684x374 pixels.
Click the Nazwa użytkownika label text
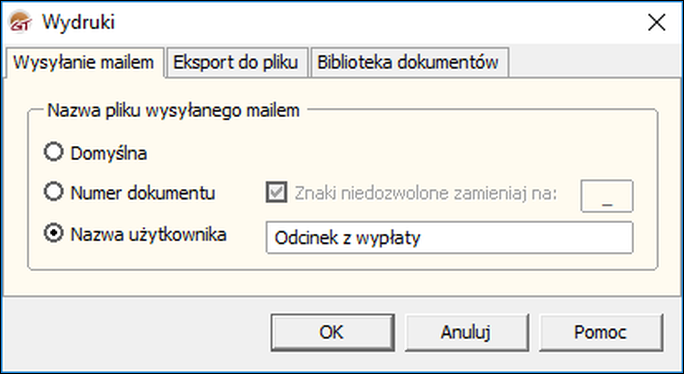[149, 235]
